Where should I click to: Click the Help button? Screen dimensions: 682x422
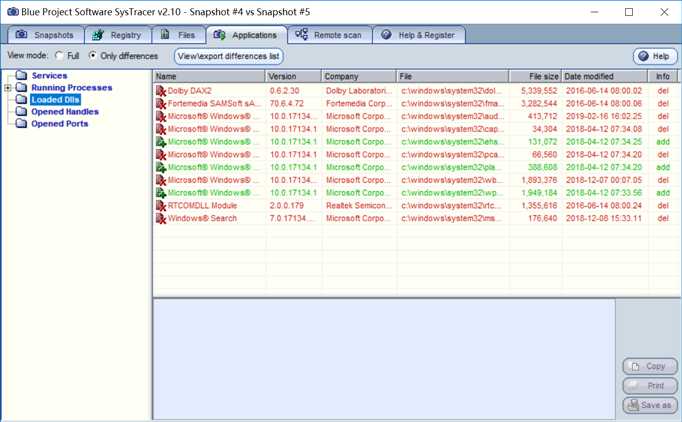click(655, 56)
